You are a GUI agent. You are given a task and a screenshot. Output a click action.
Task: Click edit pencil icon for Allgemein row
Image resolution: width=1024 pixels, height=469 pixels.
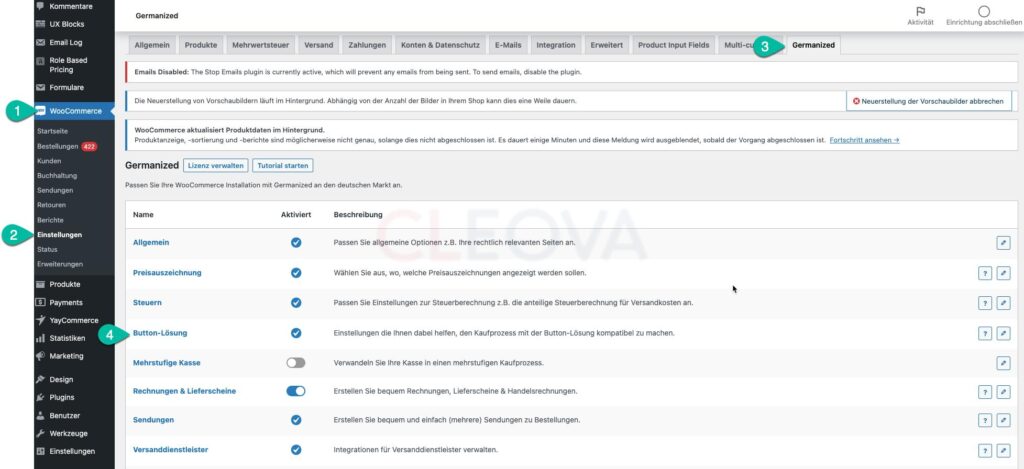1003,242
